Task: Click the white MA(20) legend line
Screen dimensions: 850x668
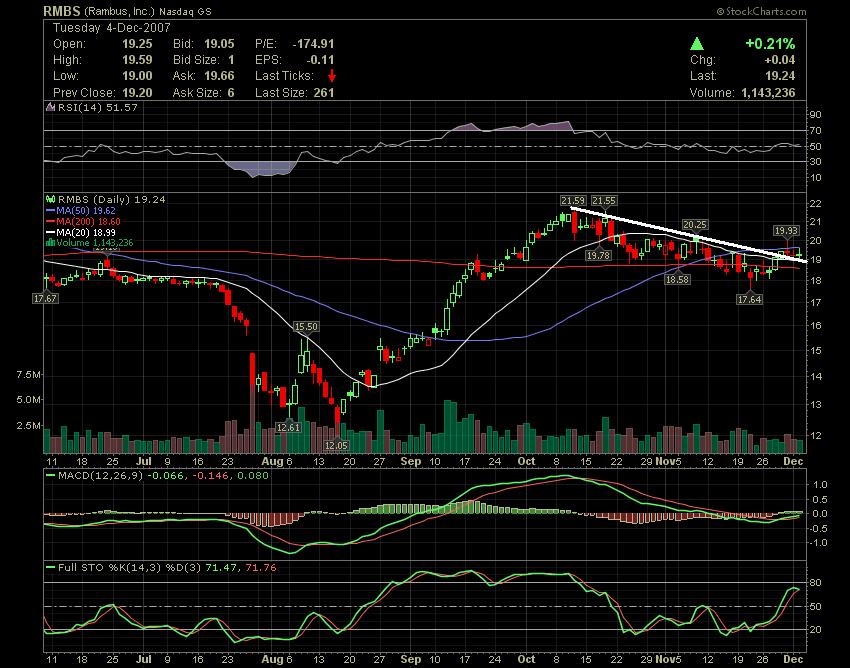Action: click(50, 233)
